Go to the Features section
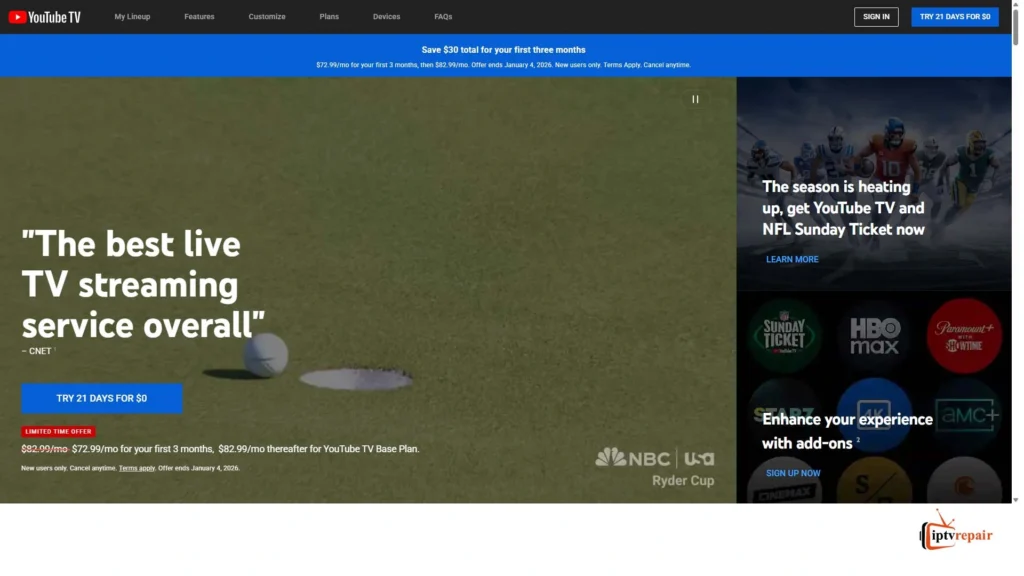This screenshot has width=1024, height=576. 199,17
